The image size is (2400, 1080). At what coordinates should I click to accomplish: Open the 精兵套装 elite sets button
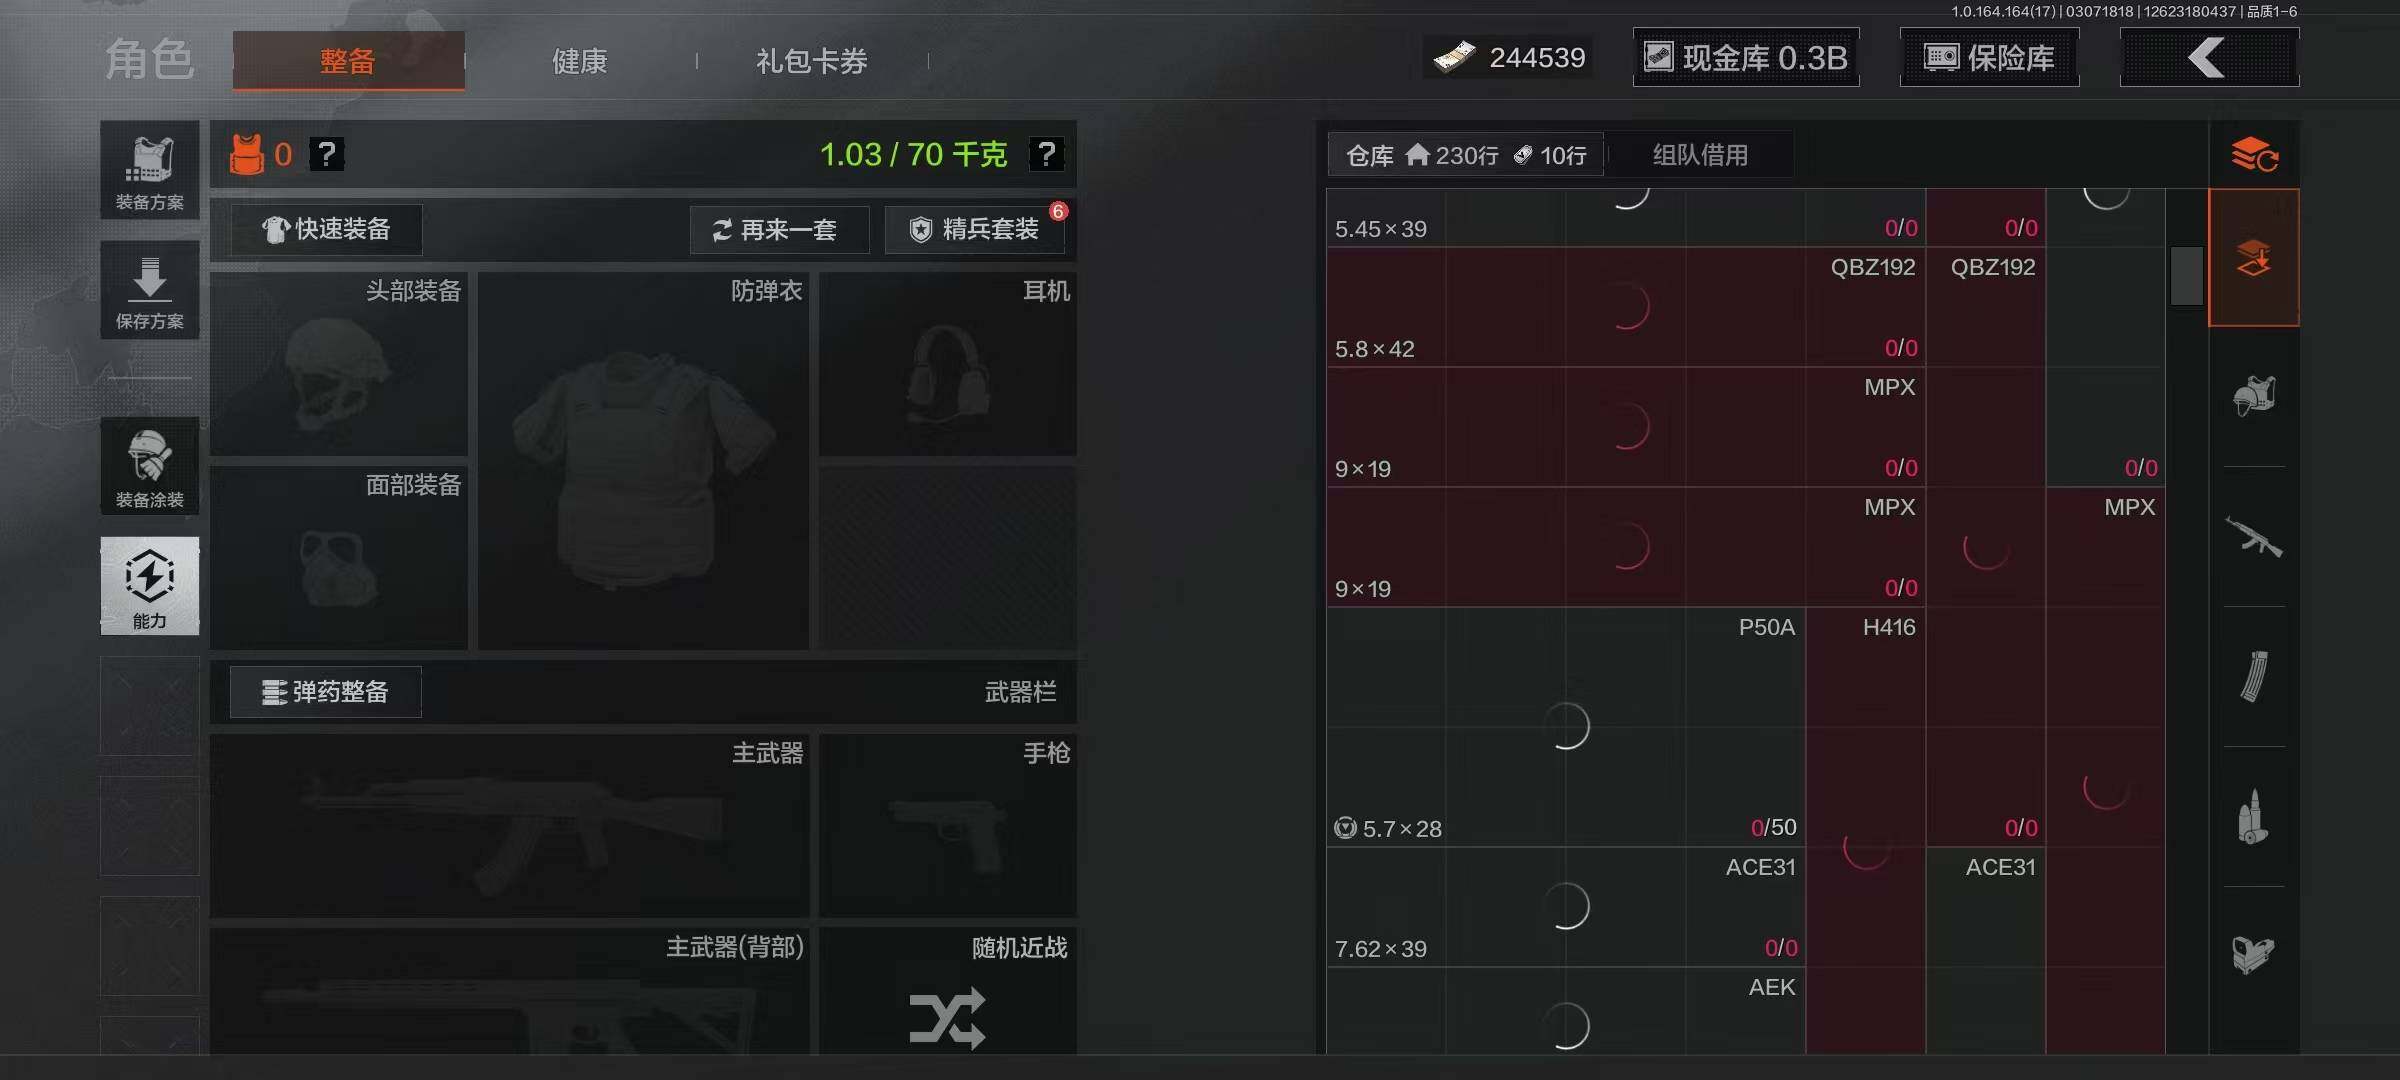[x=974, y=230]
